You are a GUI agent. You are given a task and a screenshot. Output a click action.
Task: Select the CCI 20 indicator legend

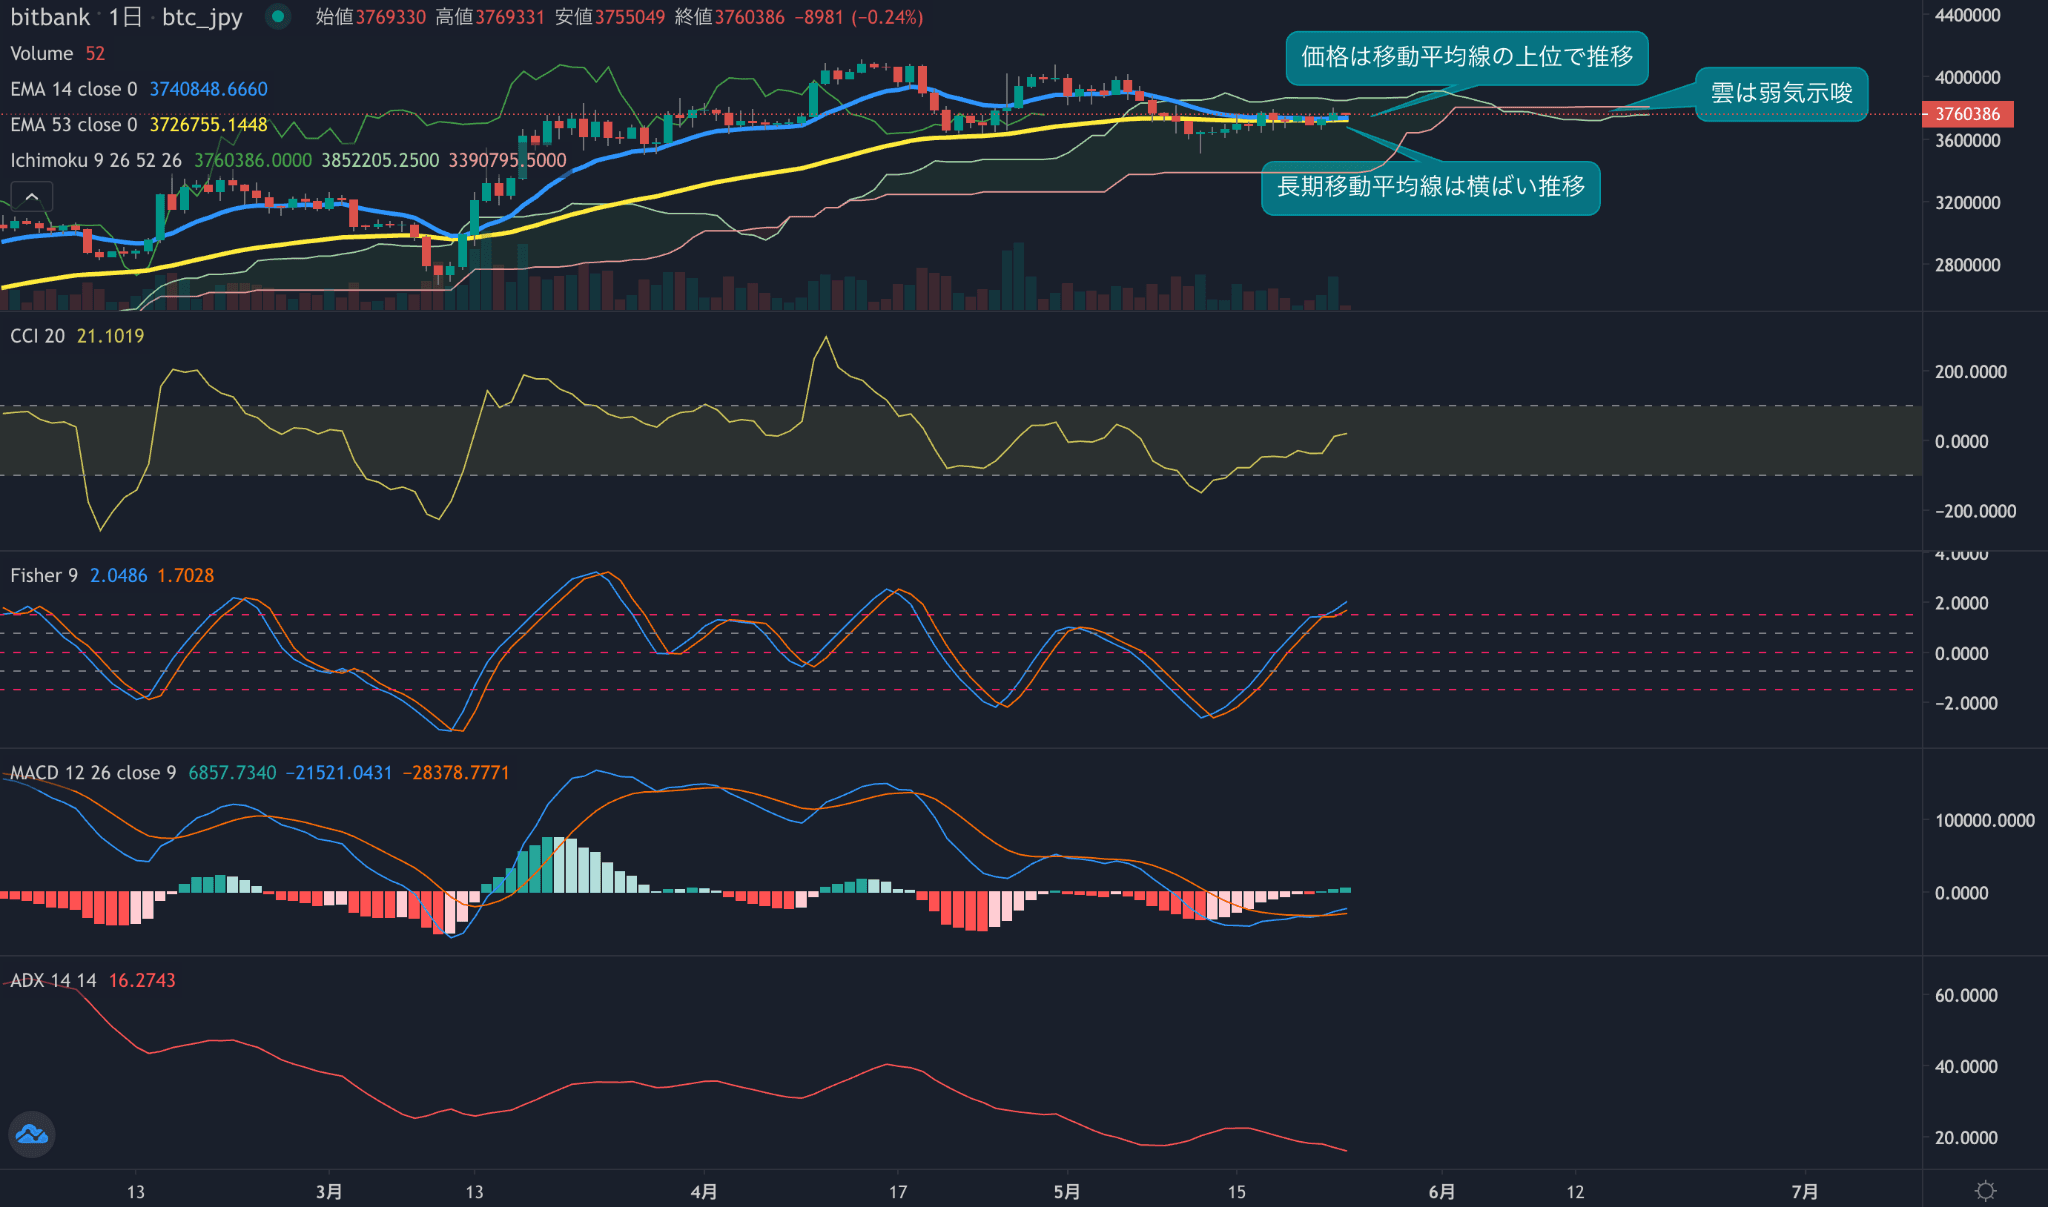click(x=42, y=337)
